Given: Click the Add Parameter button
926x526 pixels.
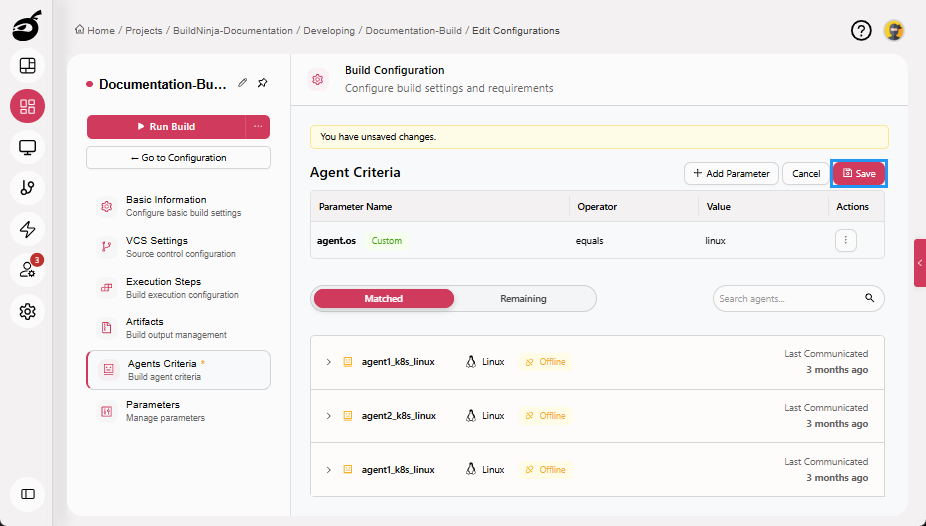Looking at the screenshot, I should (x=731, y=174).
